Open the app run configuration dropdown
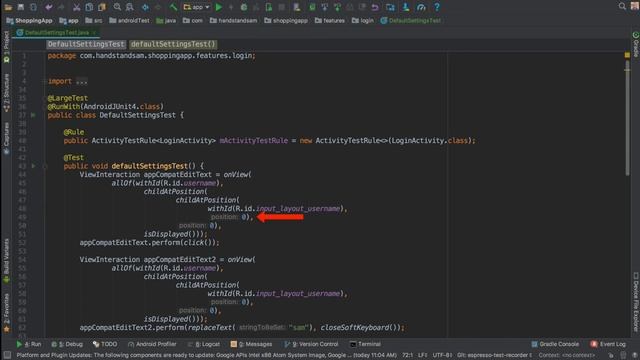640x360 pixels. point(196,7)
